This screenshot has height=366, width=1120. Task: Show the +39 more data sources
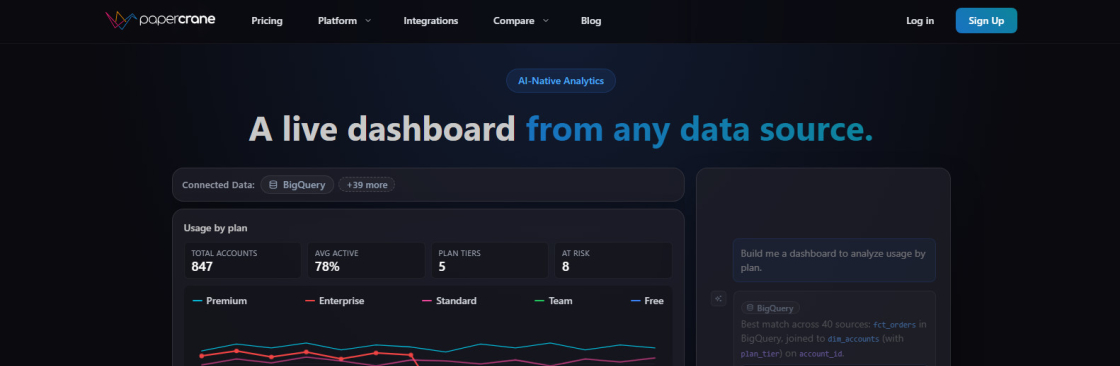tap(366, 184)
